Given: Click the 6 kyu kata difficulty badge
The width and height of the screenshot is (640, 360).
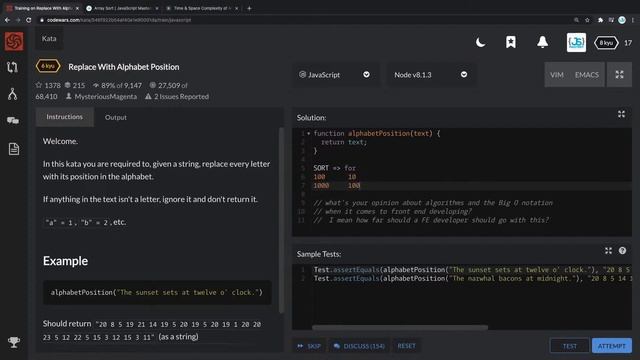Looking at the screenshot, I should pyautogui.click(x=48, y=66).
